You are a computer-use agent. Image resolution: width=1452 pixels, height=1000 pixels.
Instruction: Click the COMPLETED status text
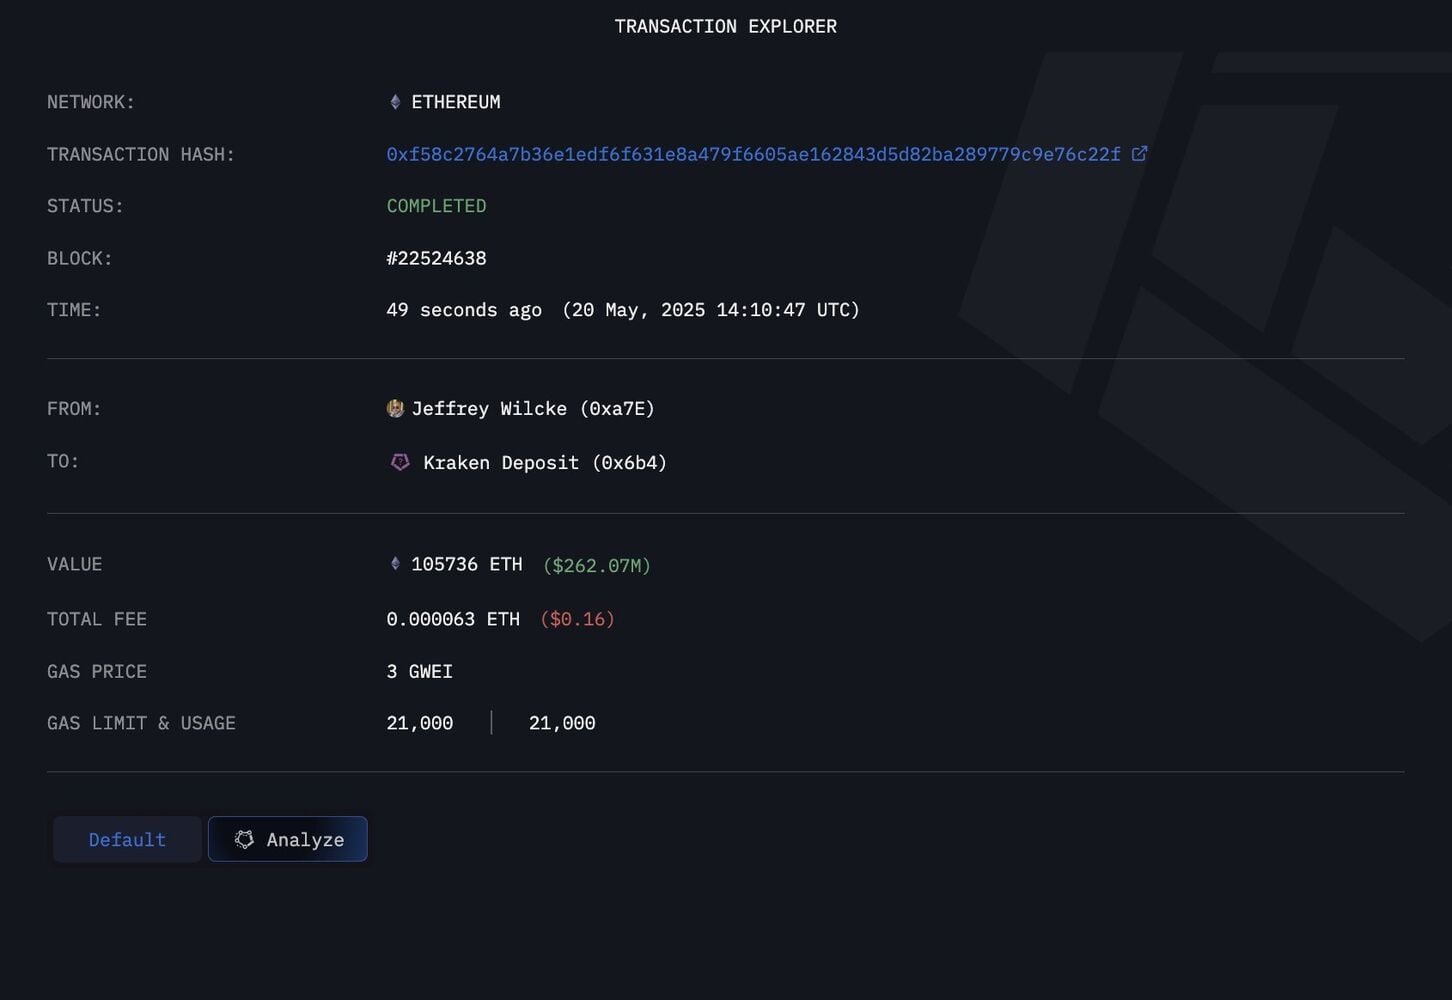[436, 206]
